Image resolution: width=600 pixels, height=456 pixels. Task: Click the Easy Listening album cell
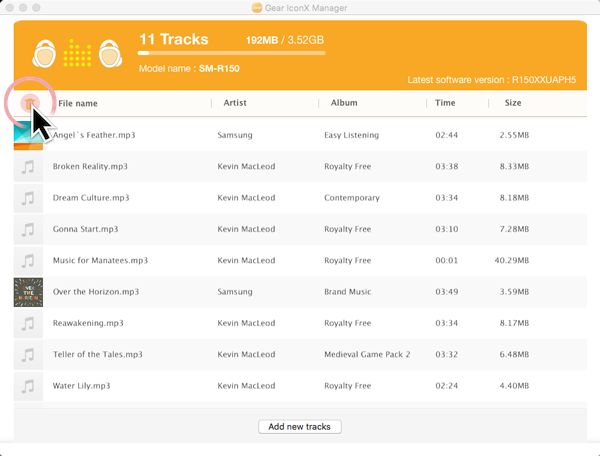pyautogui.click(x=352, y=135)
